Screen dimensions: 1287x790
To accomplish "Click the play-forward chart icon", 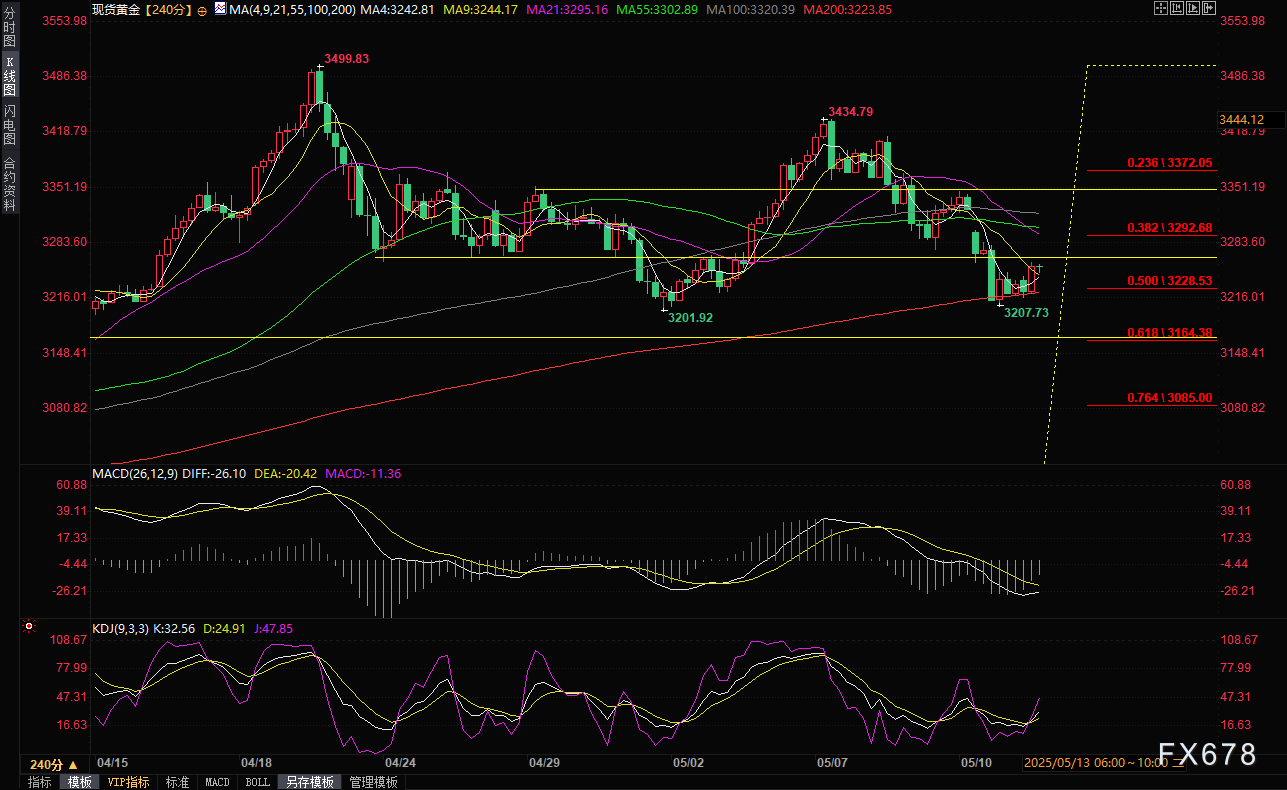I will (x=1191, y=8).
